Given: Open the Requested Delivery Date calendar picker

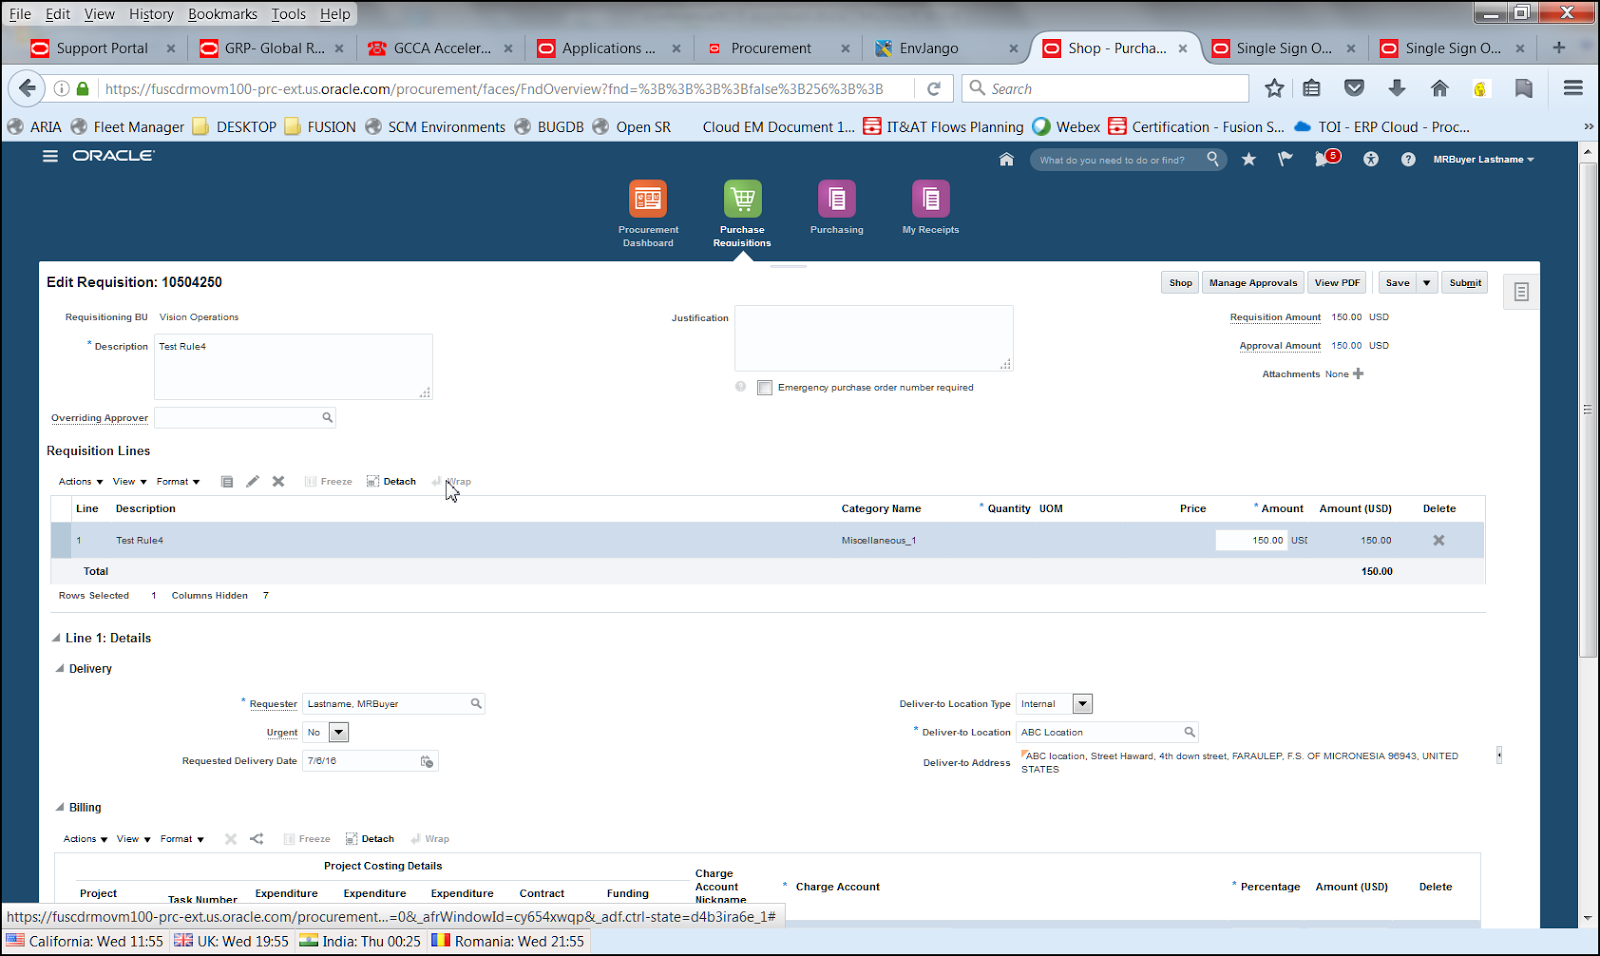Looking at the screenshot, I should [x=427, y=760].
